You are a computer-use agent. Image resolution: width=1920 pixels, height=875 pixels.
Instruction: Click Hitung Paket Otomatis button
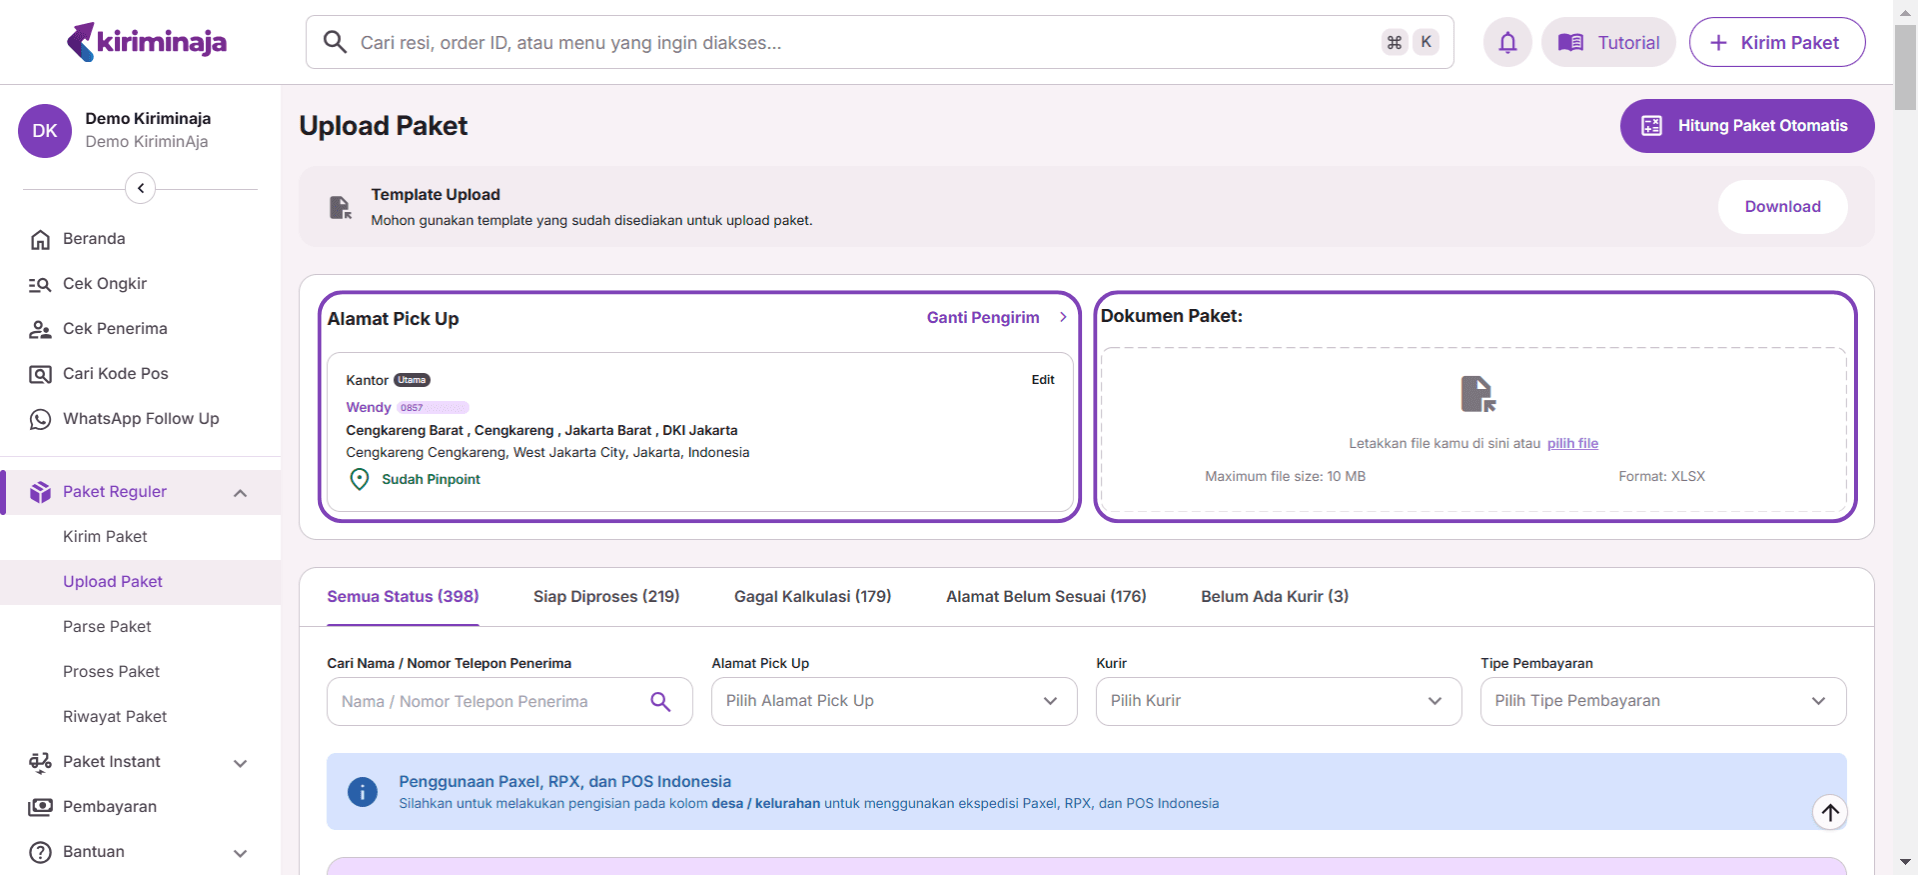coord(1746,126)
